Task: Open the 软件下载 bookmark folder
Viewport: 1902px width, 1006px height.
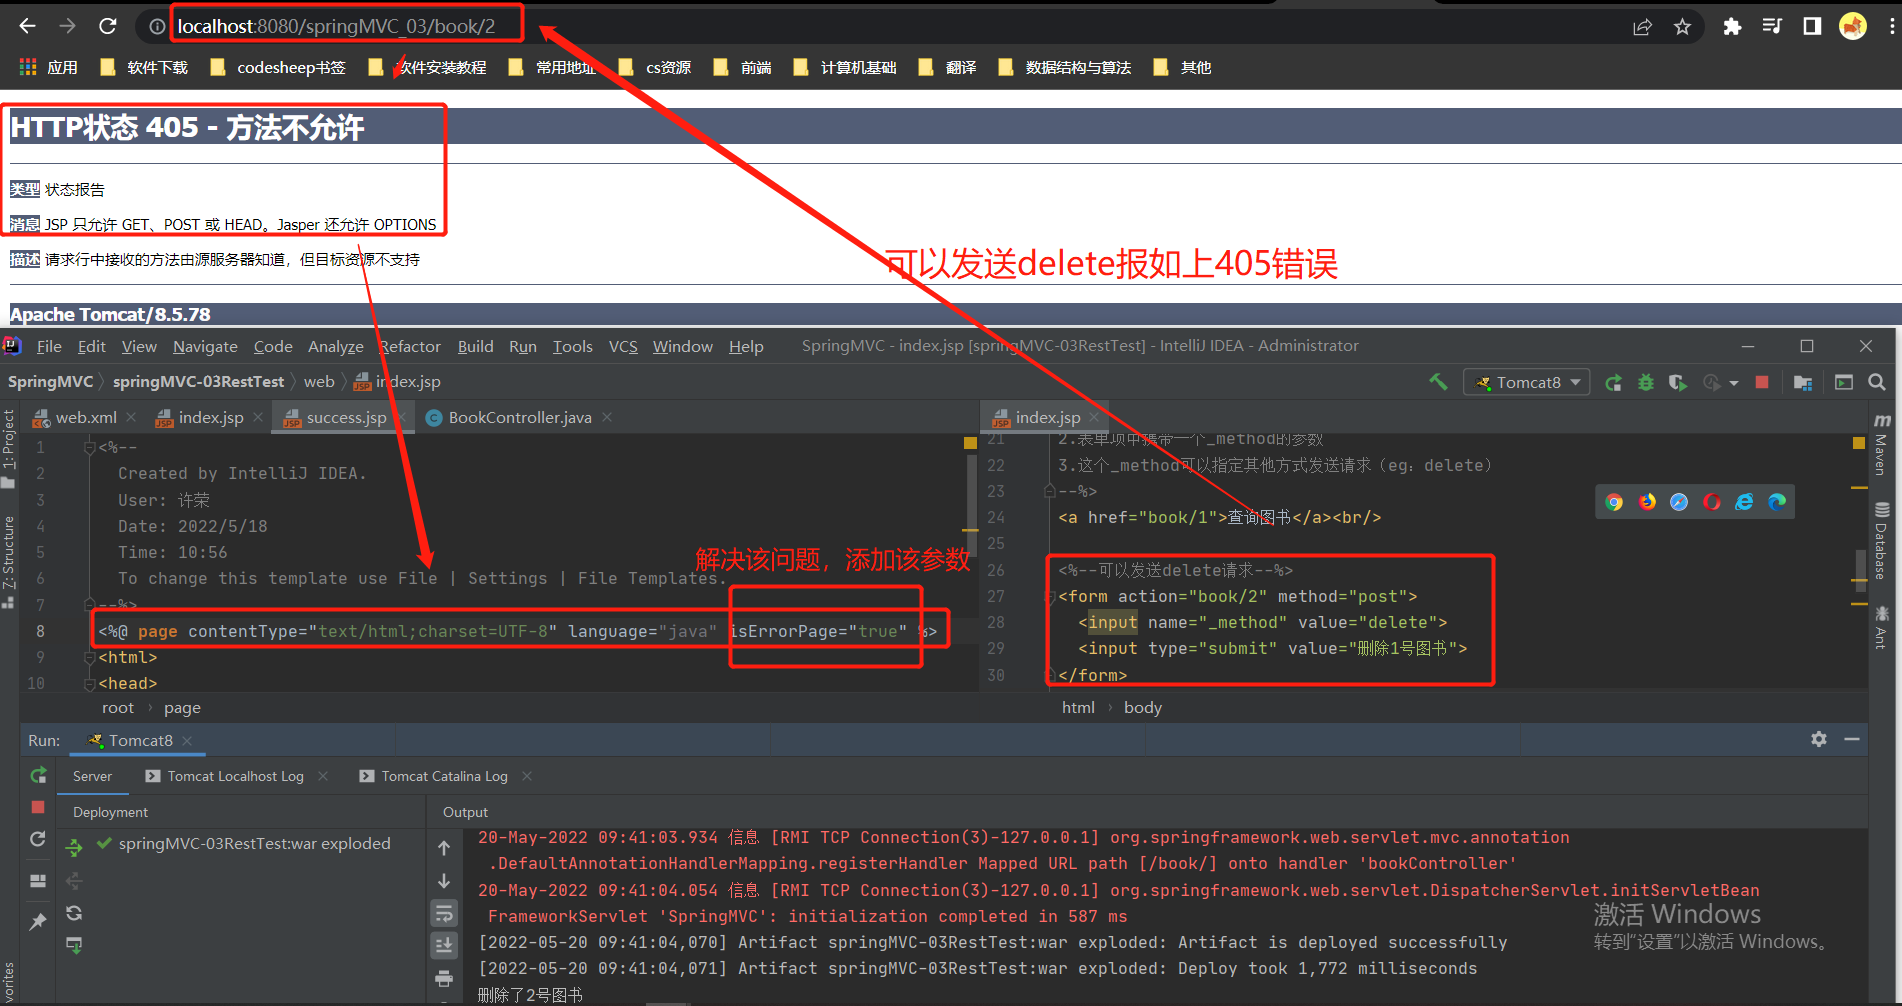Action: click(145, 67)
